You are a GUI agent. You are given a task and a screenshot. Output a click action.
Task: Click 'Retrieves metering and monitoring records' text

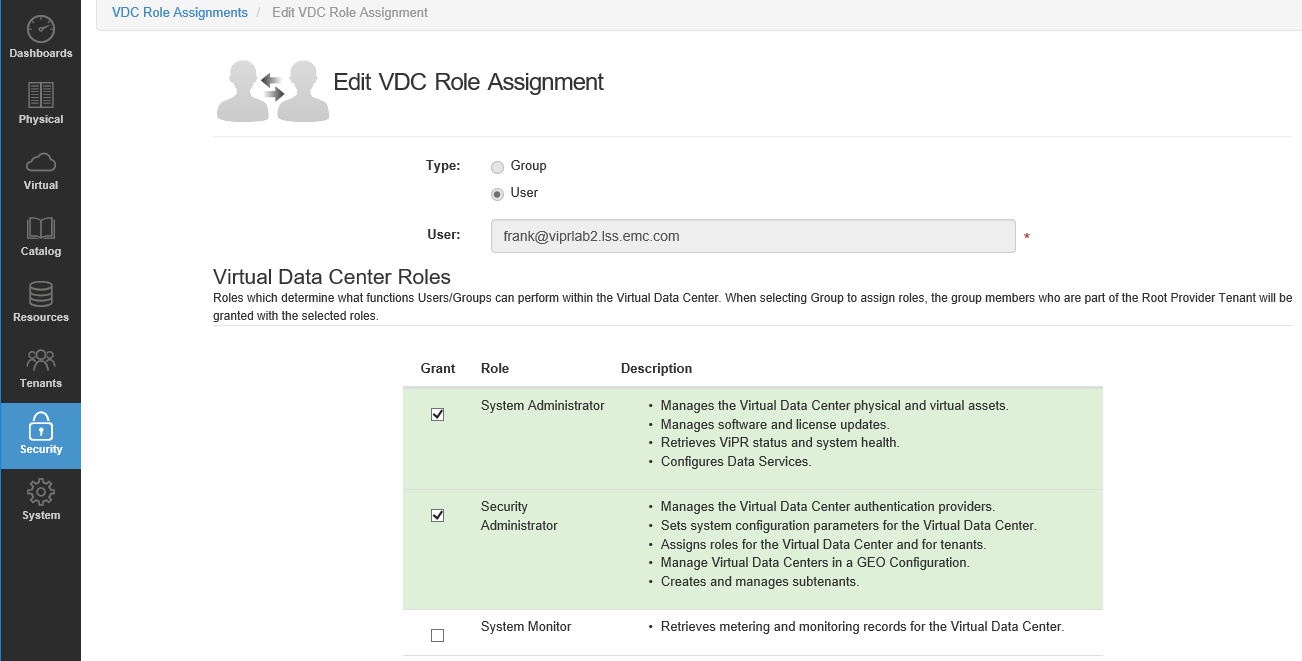click(863, 627)
